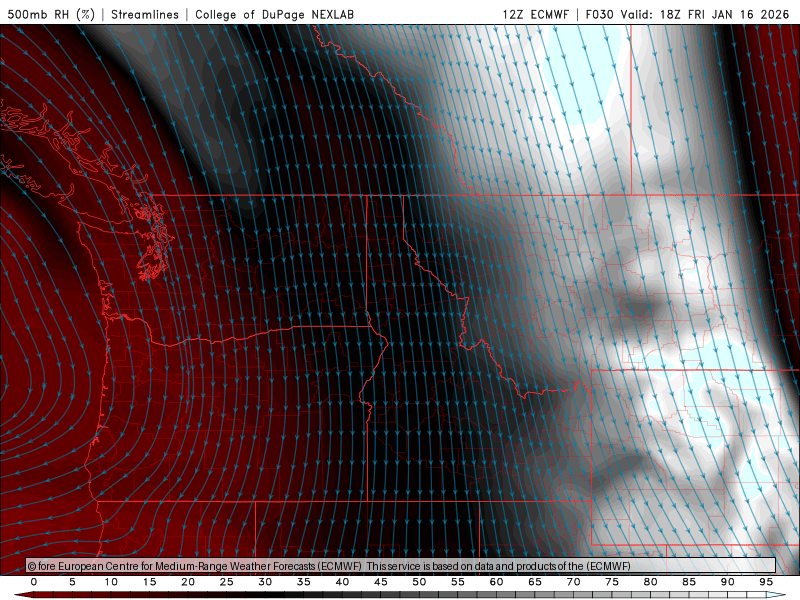Screen dimensions: 800x600
Task: Click the colorbar label '30'
Action: click(265, 582)
